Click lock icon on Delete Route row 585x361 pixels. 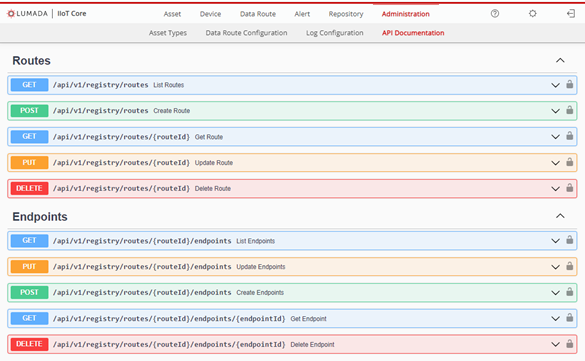coord(569,188)
